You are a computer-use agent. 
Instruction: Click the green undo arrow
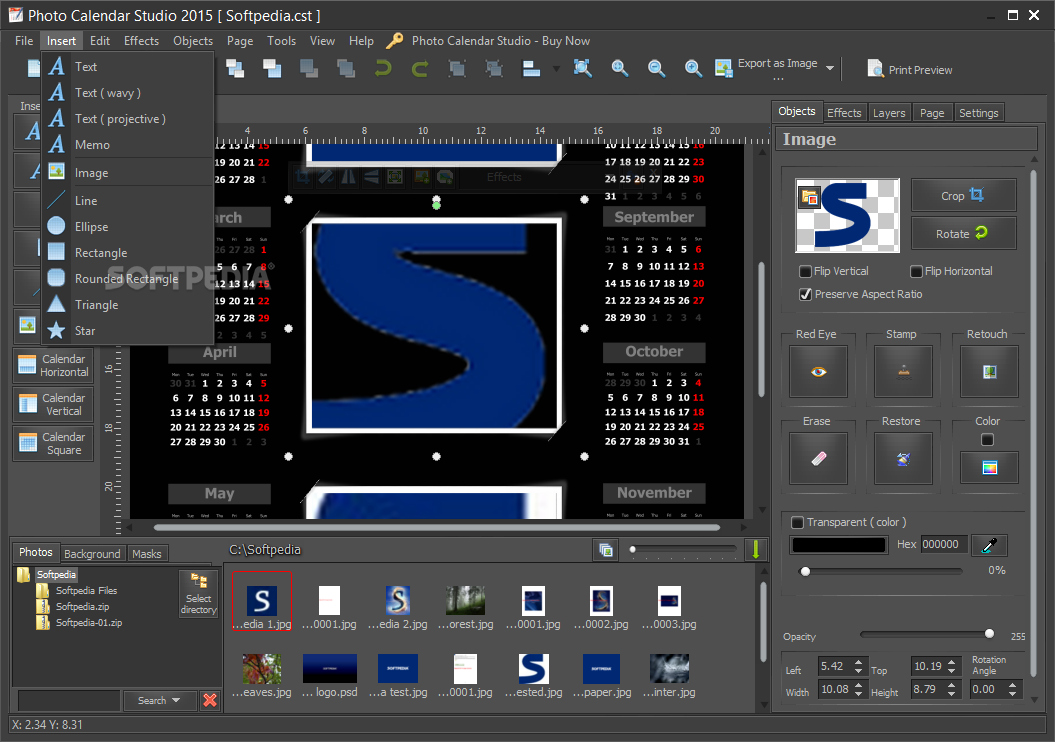pos(383,69)
